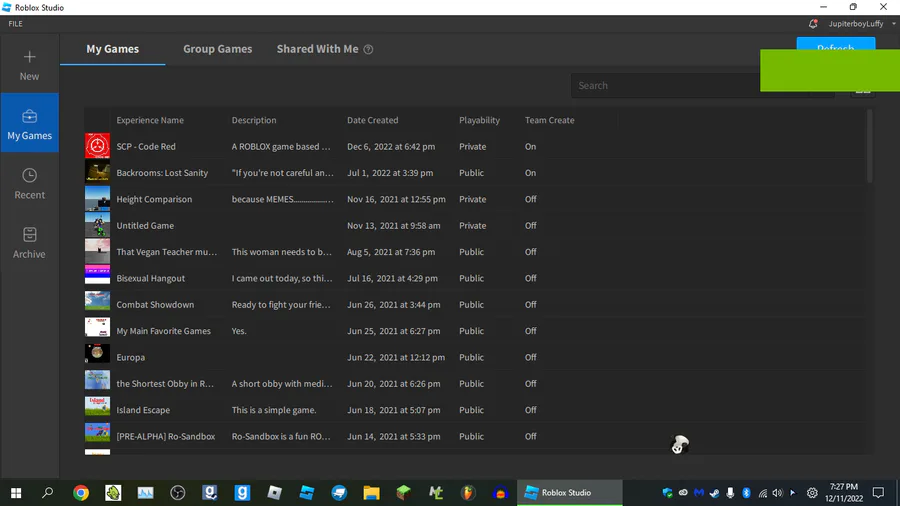
Task: Click the 'Europa' experience name
Action: coord(130,357)
